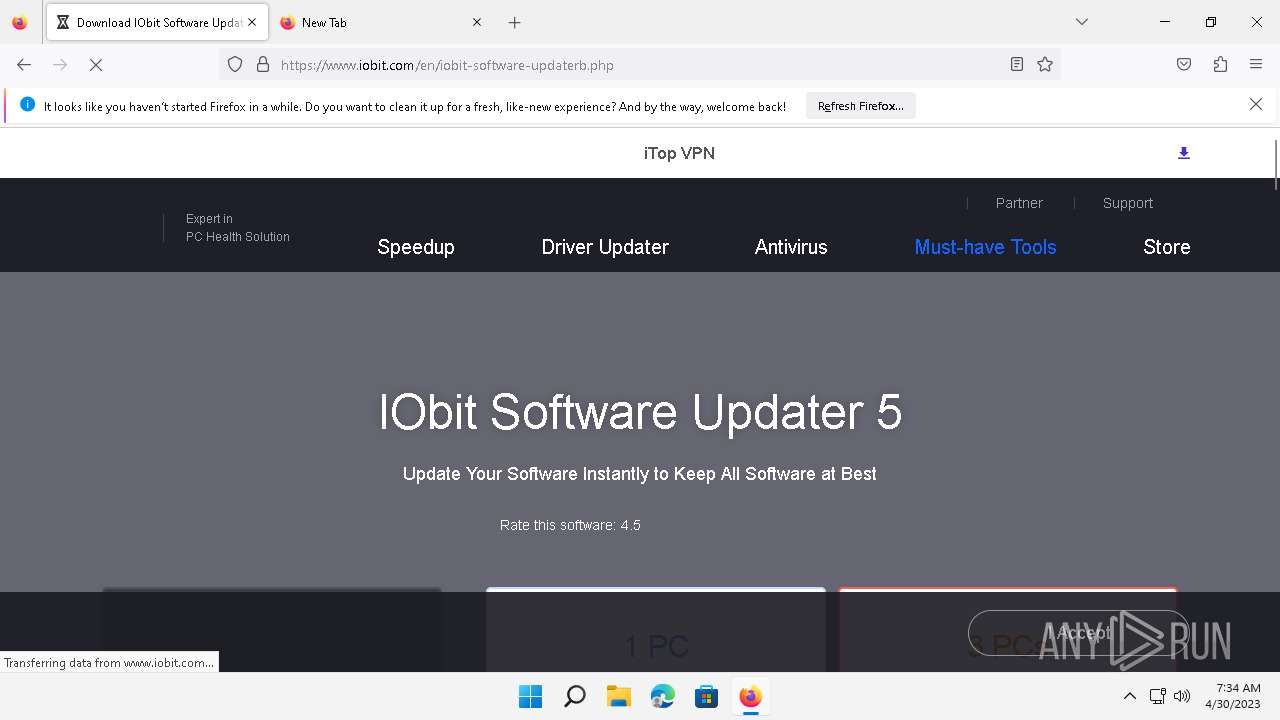The width and height of the screenshot is (1280, 720).
Task: Open the Extensions puzzle icon
Action: pyautogui.click(x=1220, y=64)
